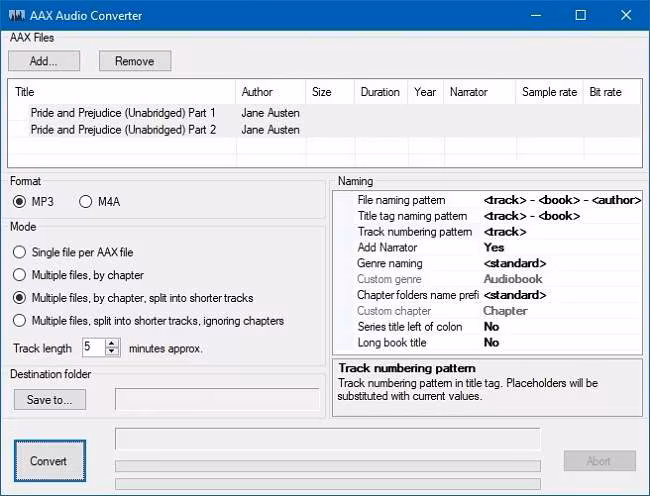The image size is (650, 496).
Task: Click the destination folder path field
Action: (x=217, y=399)
